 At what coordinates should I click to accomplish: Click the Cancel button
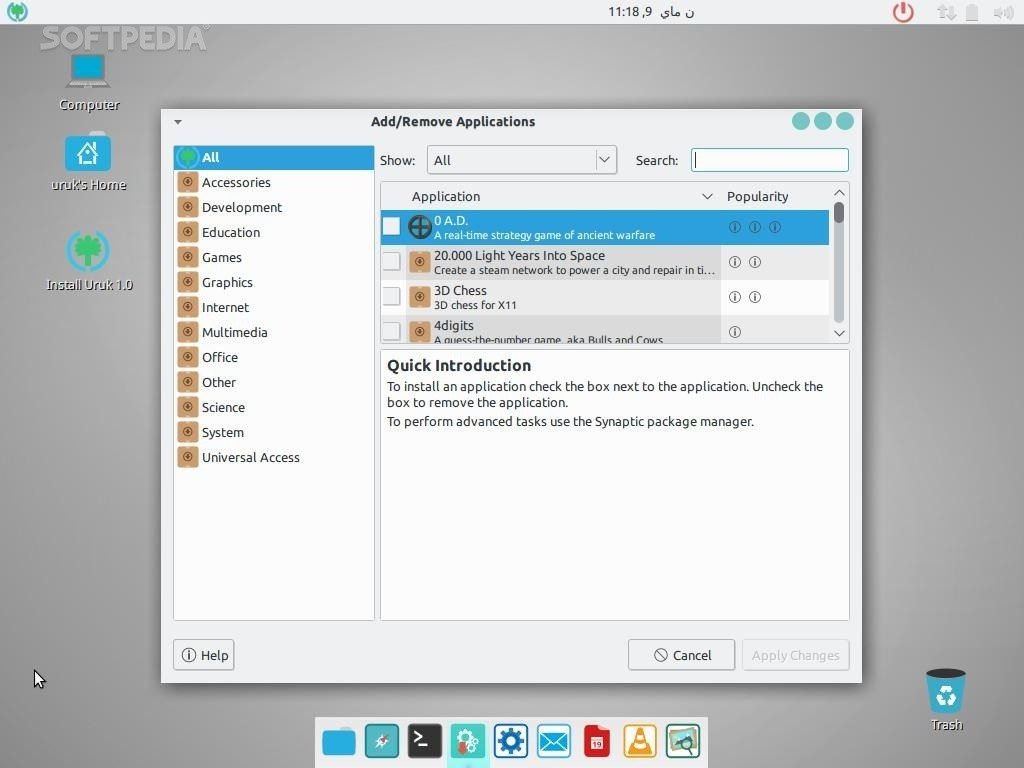pyautogui.click(x=681, y=655)
